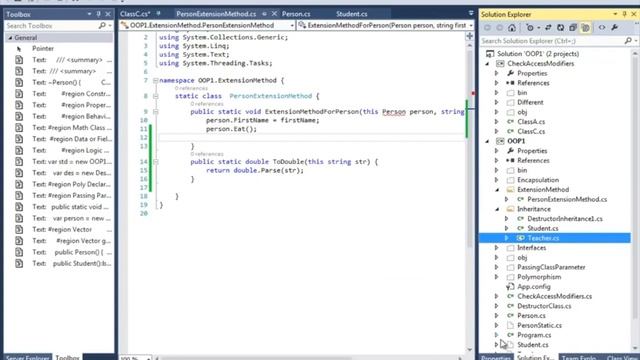Select ClassA.cs in CheckAccessModifiers project
640x360 pixels.
(x=531, y=122)
